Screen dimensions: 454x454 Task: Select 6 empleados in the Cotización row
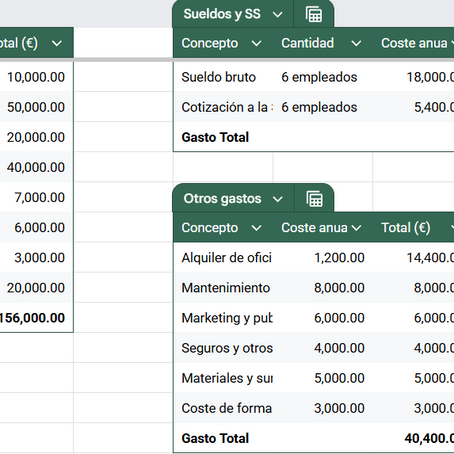coord(319,107)
